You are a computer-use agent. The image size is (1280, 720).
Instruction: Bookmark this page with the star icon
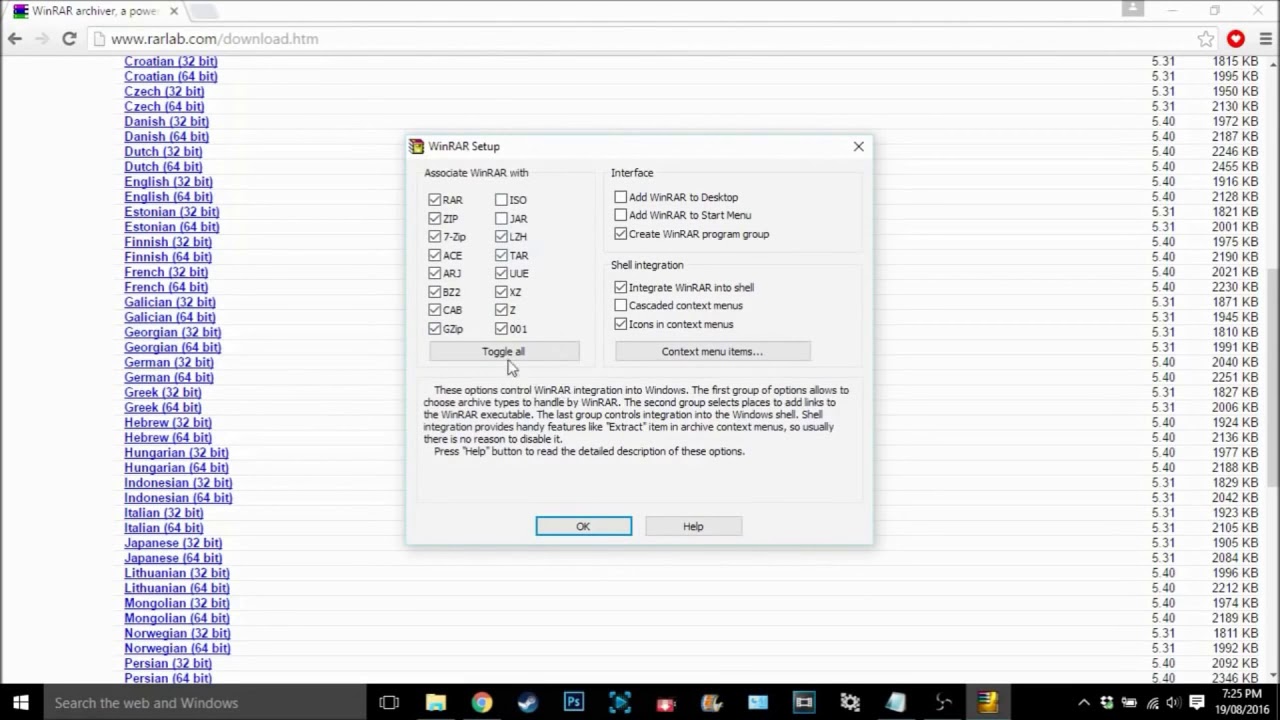tap(1206, 39)
